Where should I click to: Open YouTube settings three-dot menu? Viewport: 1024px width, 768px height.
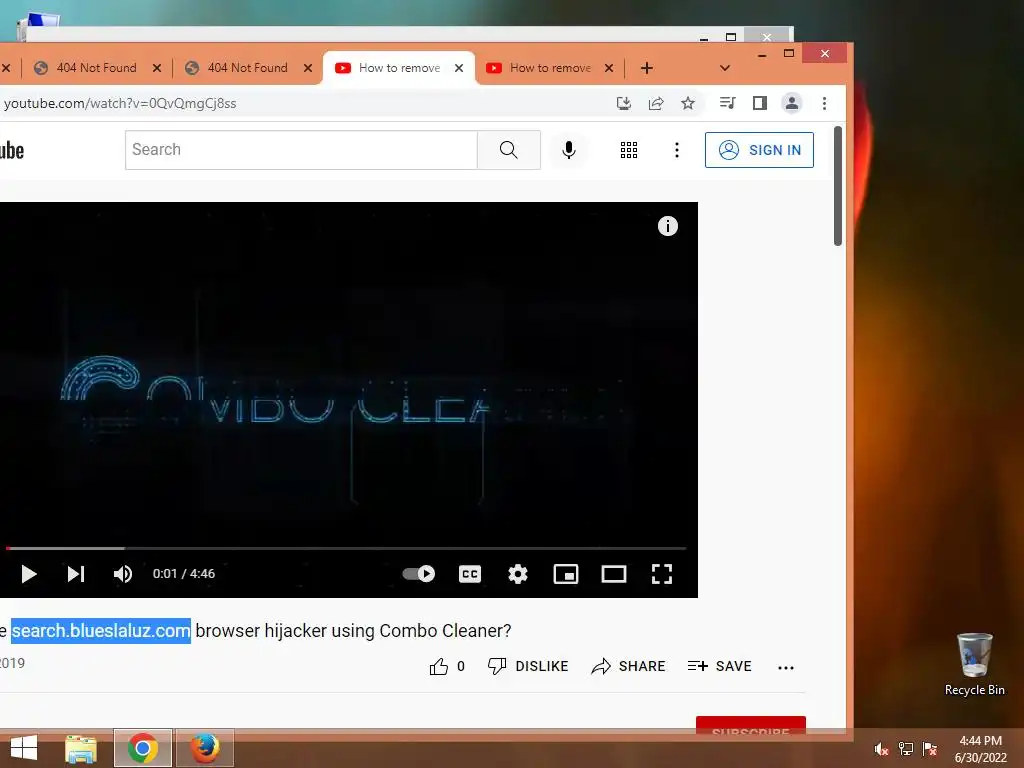coord(677,150)
